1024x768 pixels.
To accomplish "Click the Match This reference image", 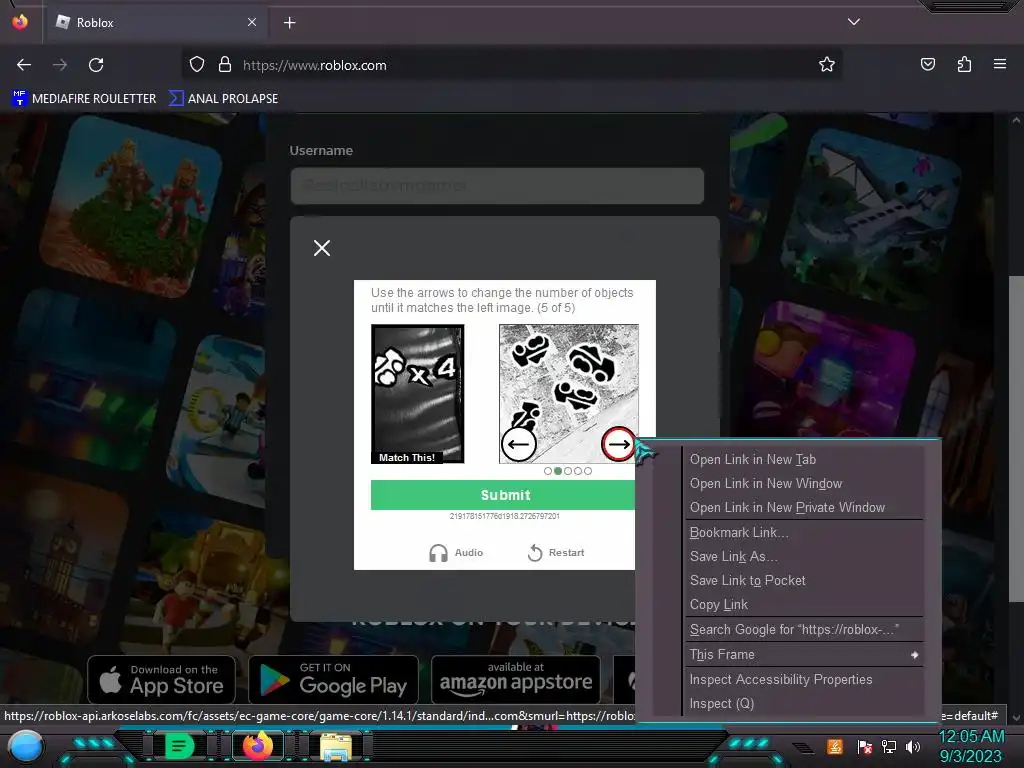I will click(x=417, y=394).
